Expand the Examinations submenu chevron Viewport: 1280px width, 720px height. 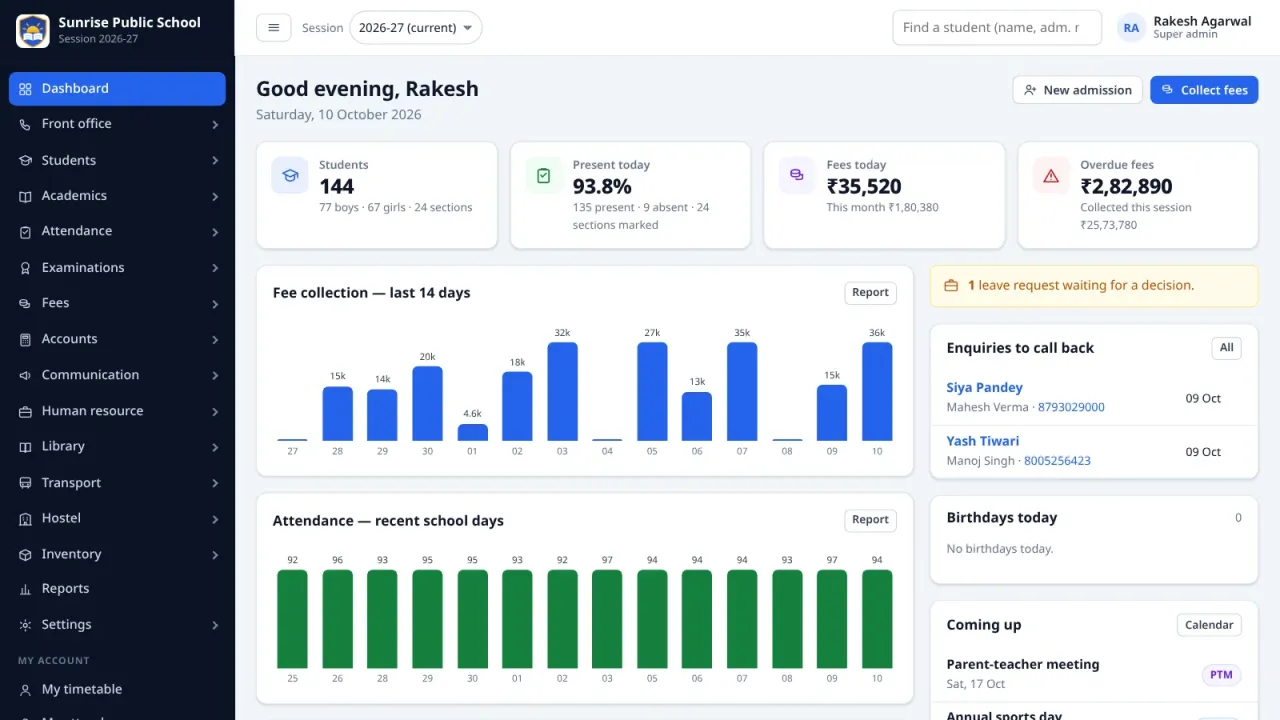pyautogui.click(x=215, y=268)
